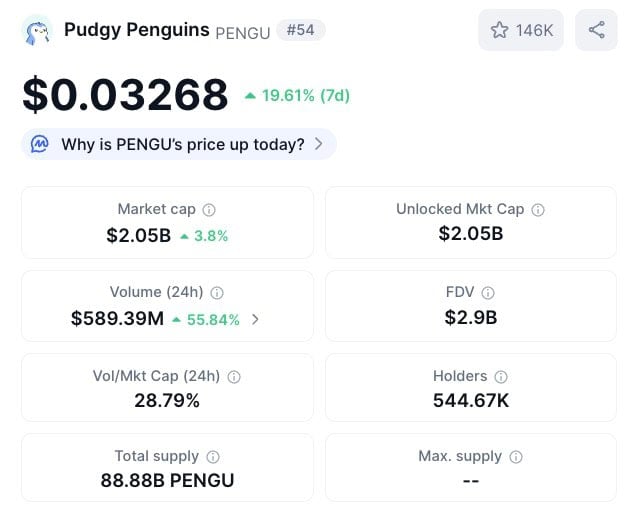Open 'Why is PENGU's price up today?'
This screenshot has width=626, height=508.
pos(182,144)
